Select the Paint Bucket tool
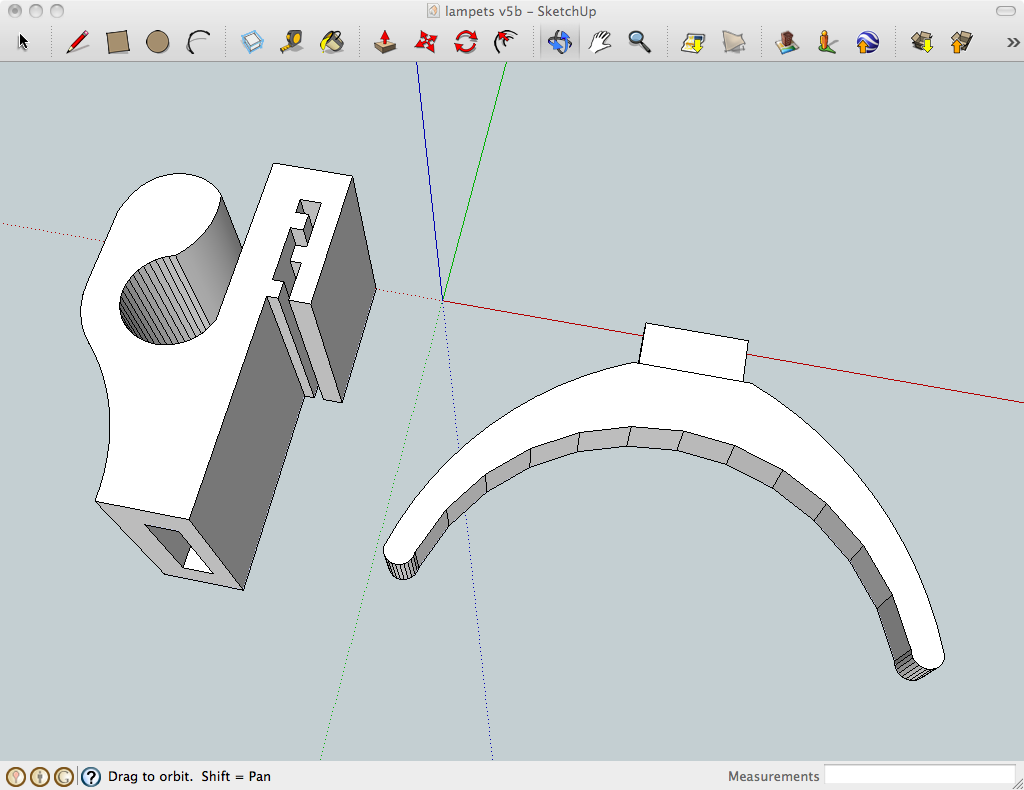Viewport: 1024px width, 790px height. (x=332, y=42)
